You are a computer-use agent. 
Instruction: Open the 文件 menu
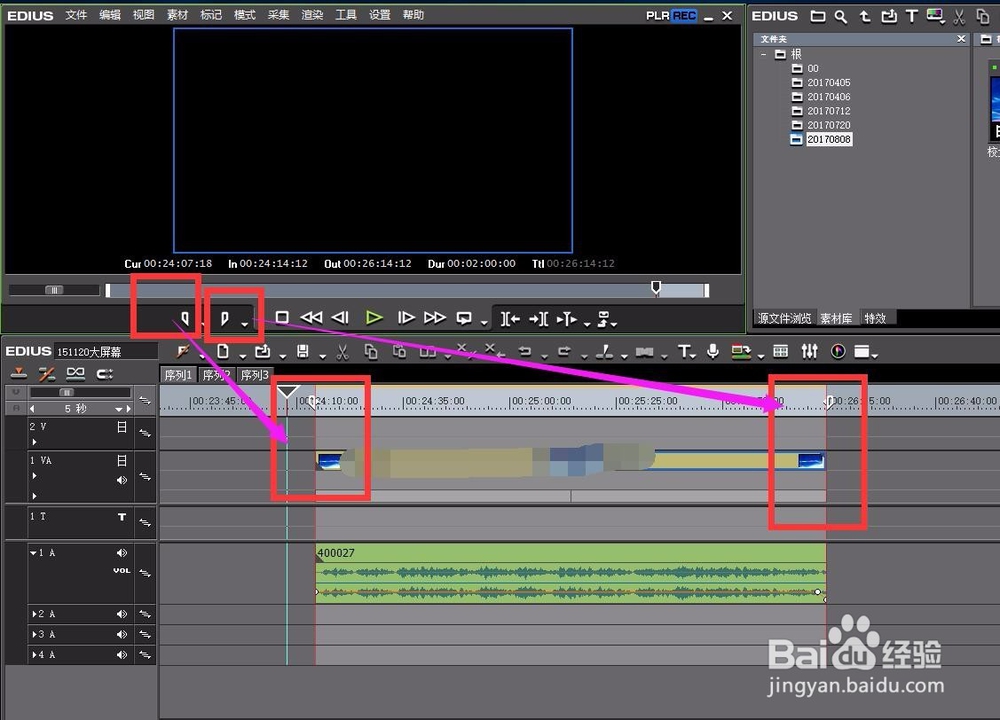tap(76, 15)
